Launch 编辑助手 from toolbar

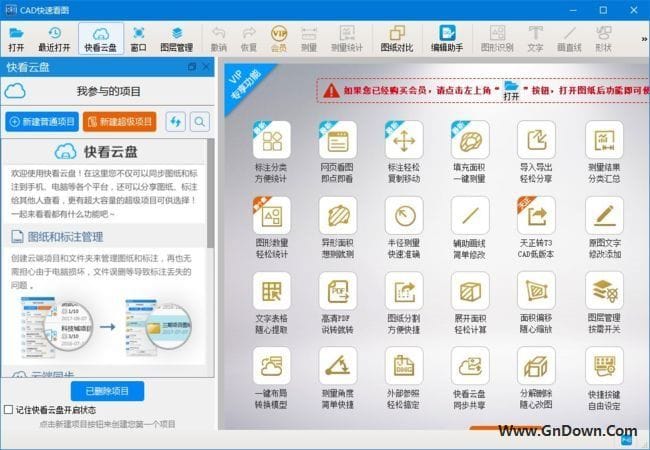click(447, 39)
